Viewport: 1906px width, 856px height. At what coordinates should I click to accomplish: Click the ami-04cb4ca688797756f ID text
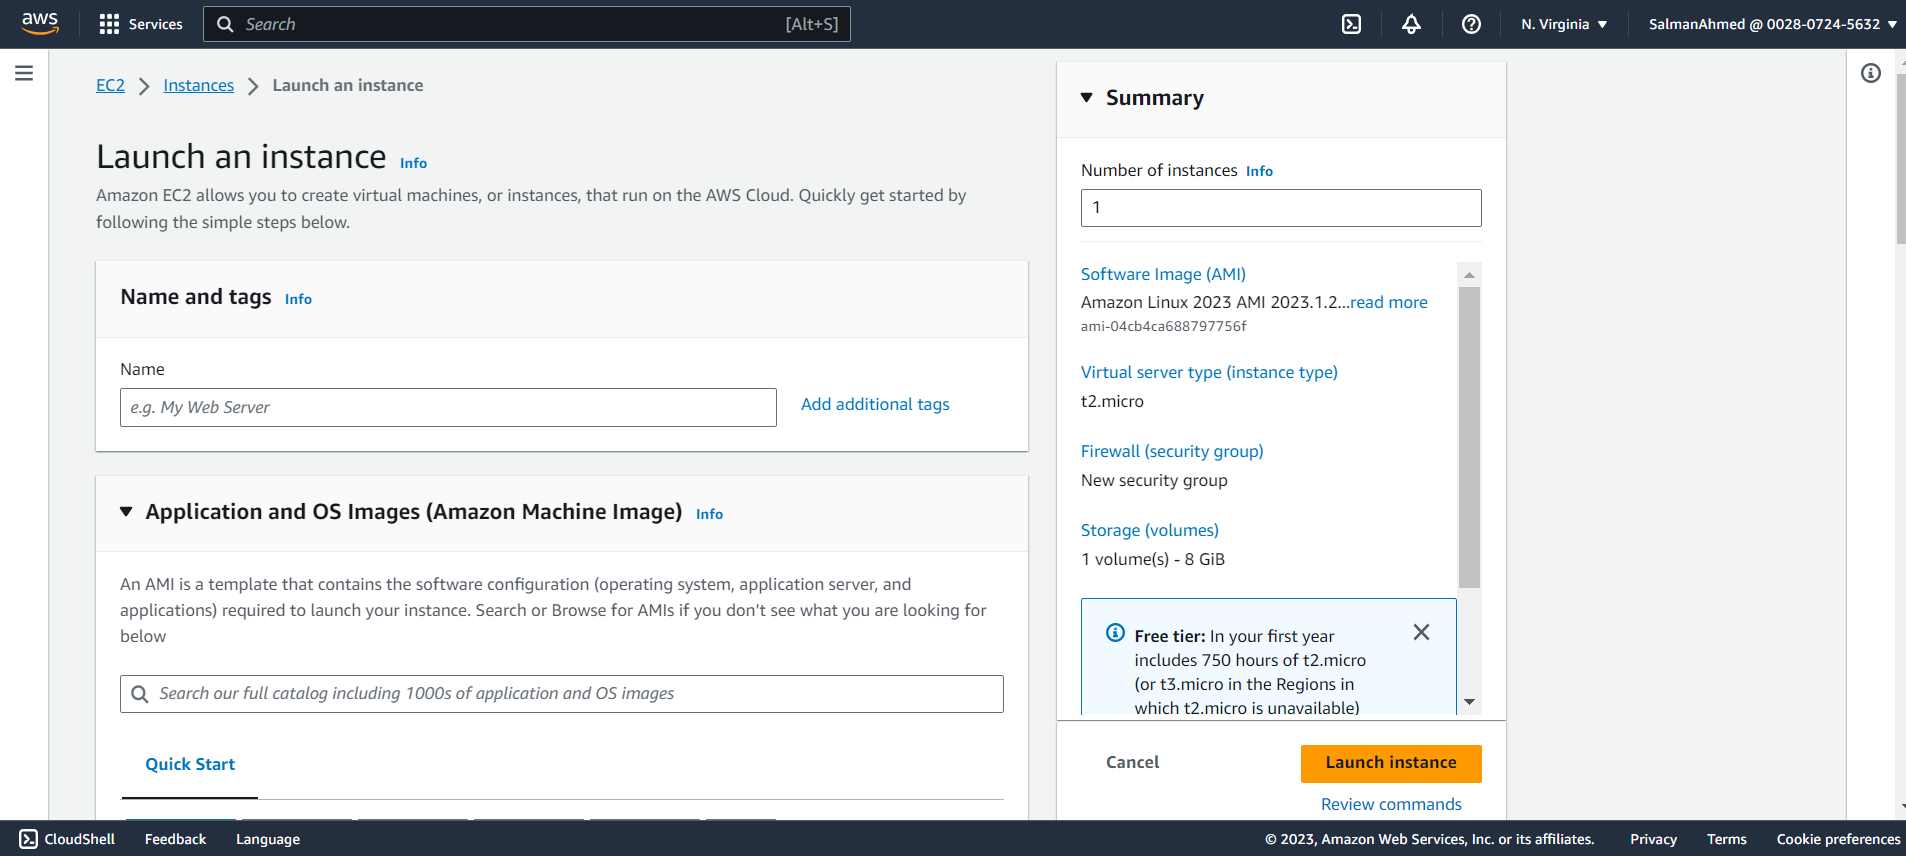(1163, 326)
